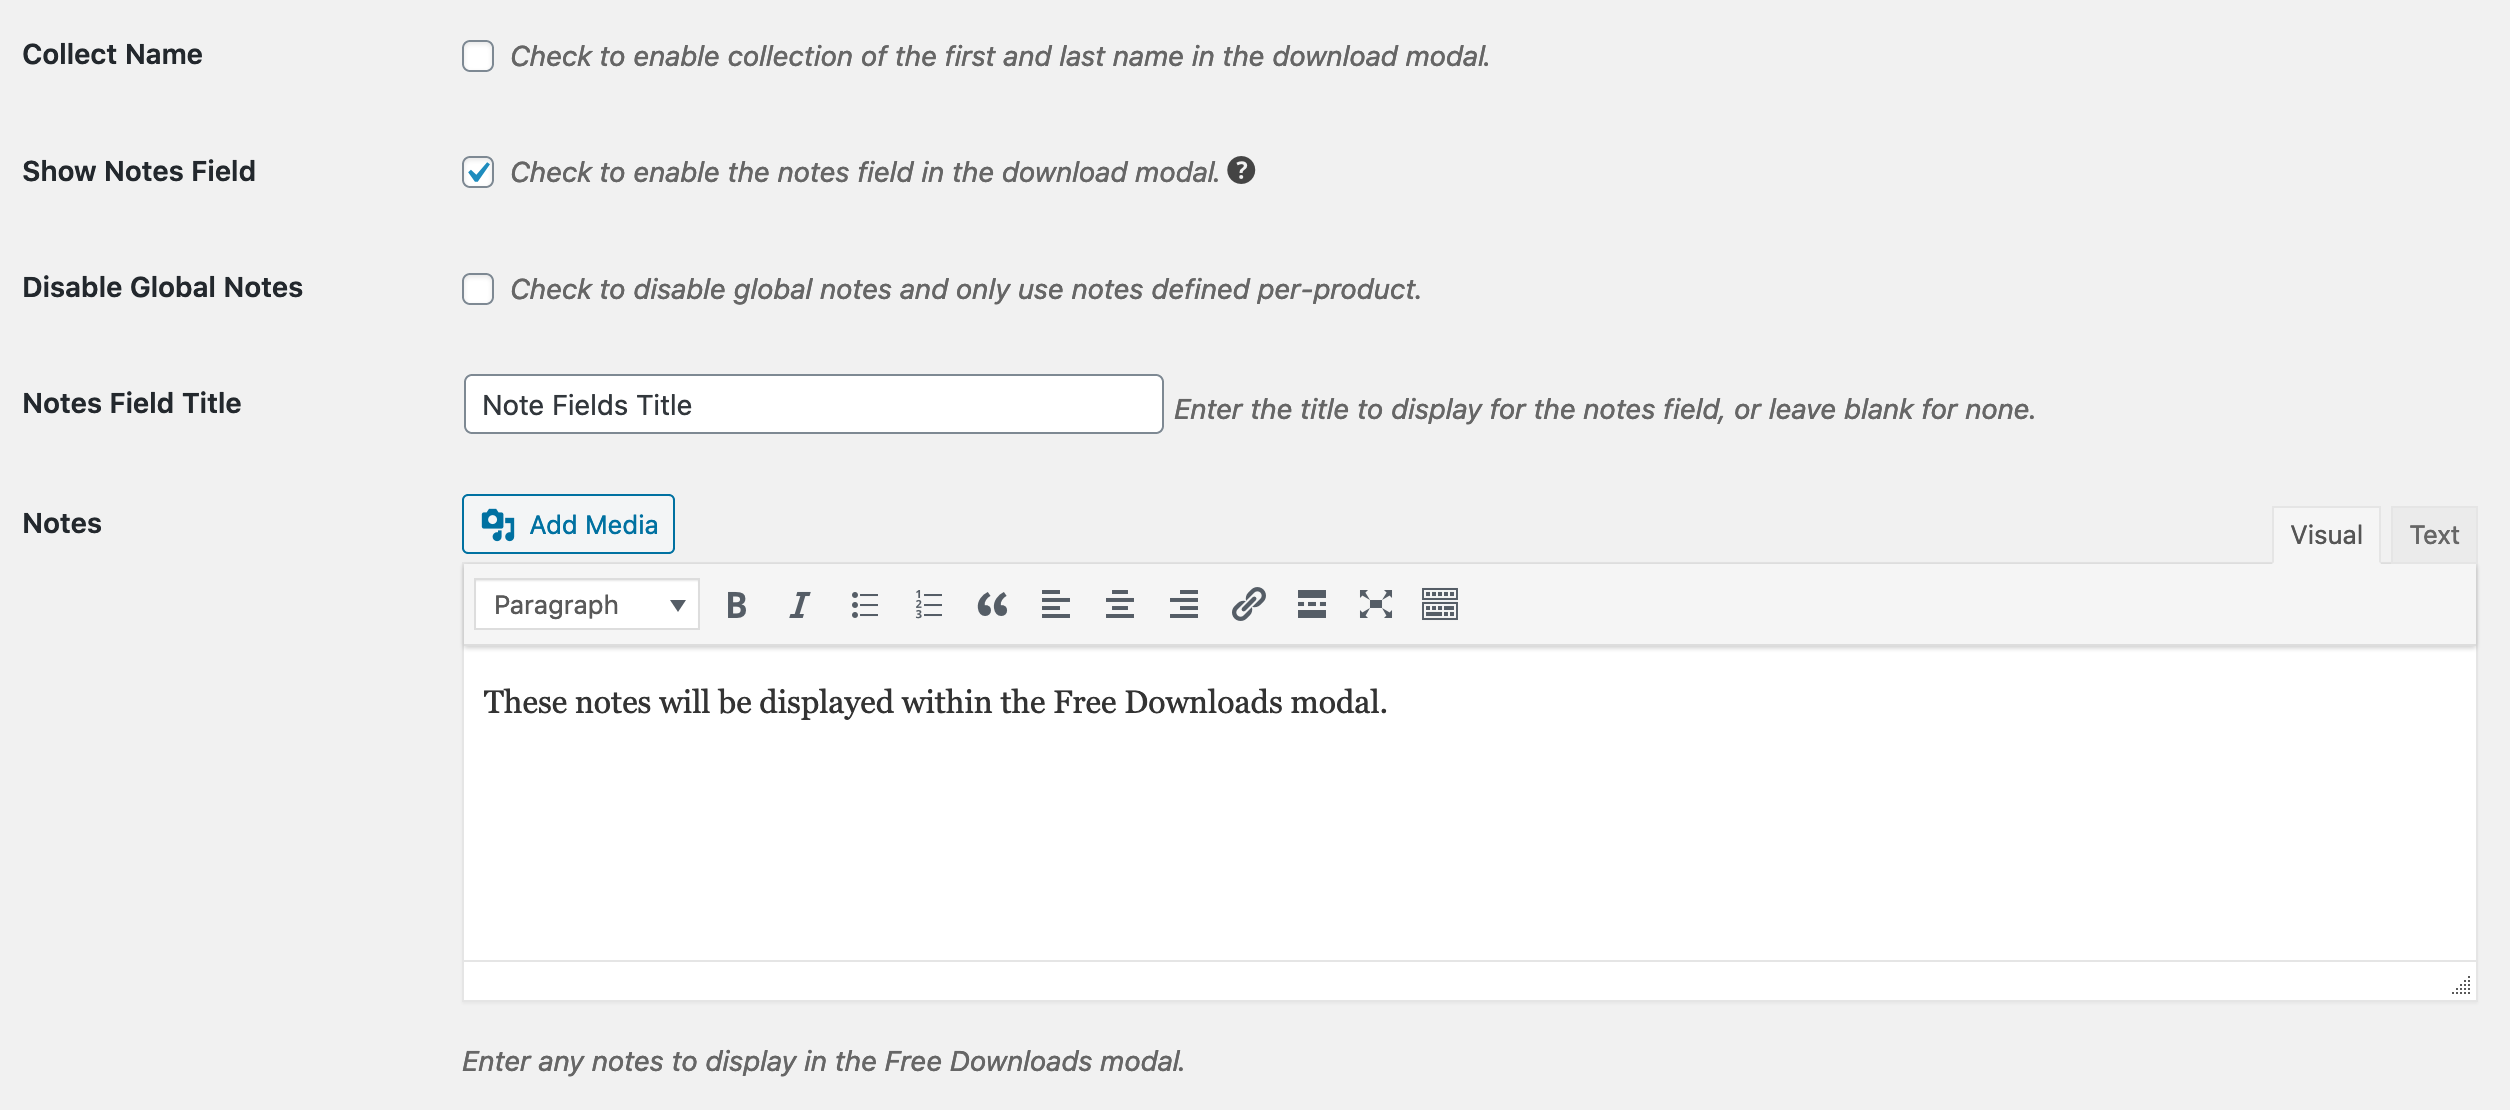This screenshot has width=2510, height=1110.
Task: Click the Add Media button
Action: tap(568, 524)
